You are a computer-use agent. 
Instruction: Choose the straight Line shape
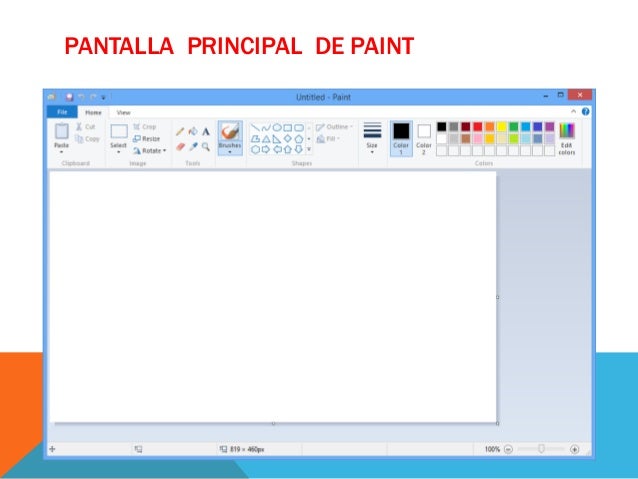pyautogui.click(x=255, y=128)
